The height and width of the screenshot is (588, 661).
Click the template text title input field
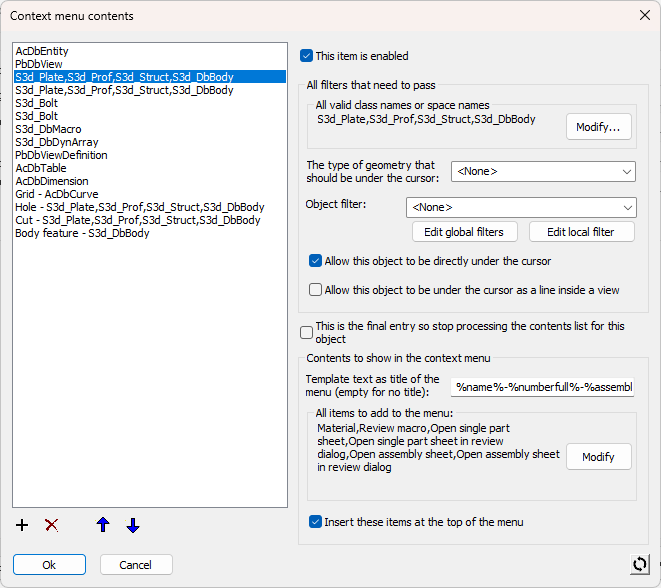[544, 386]
